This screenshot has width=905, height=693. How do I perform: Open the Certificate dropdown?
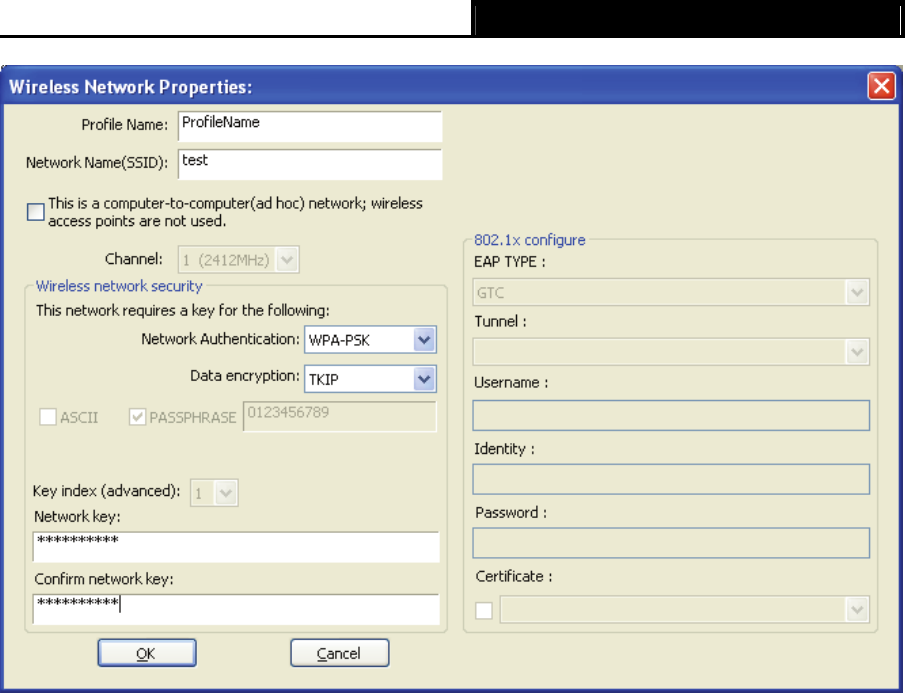coord(685,609)
